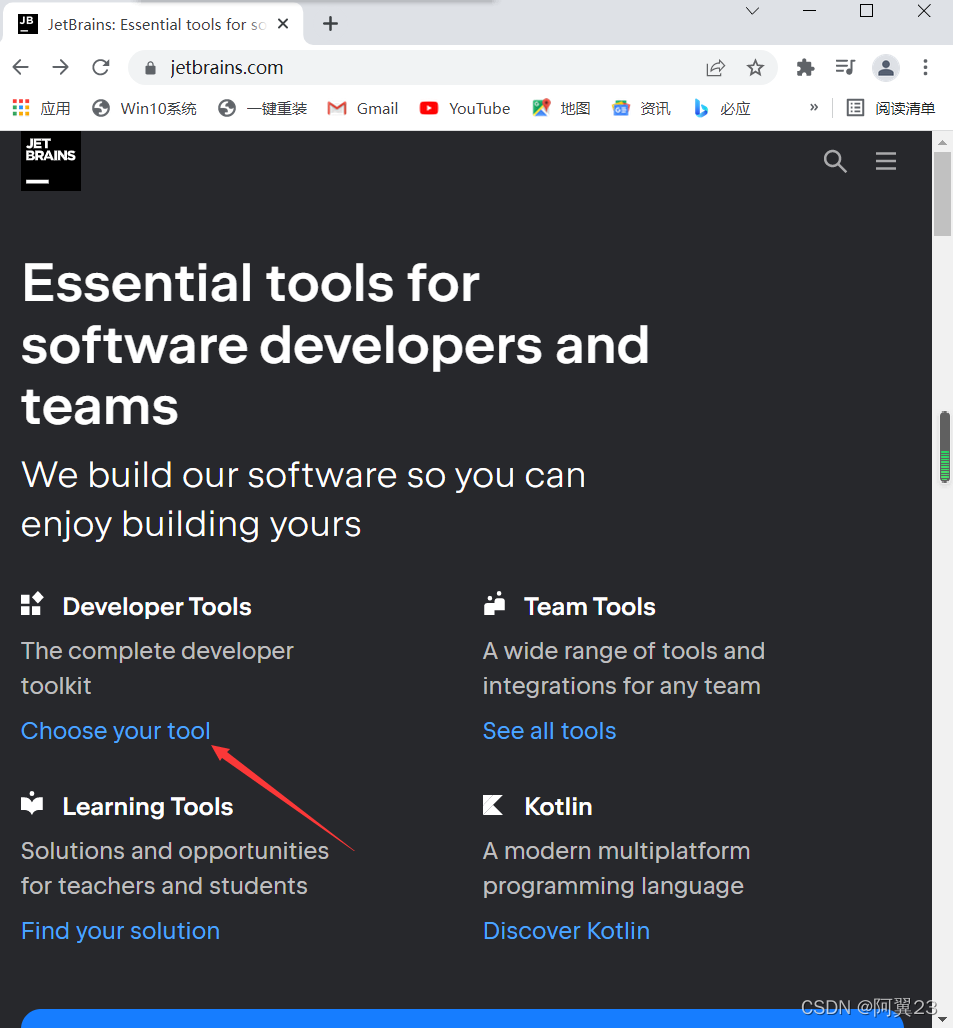Click the Essential tools for software developers headline

coord(335,345)
